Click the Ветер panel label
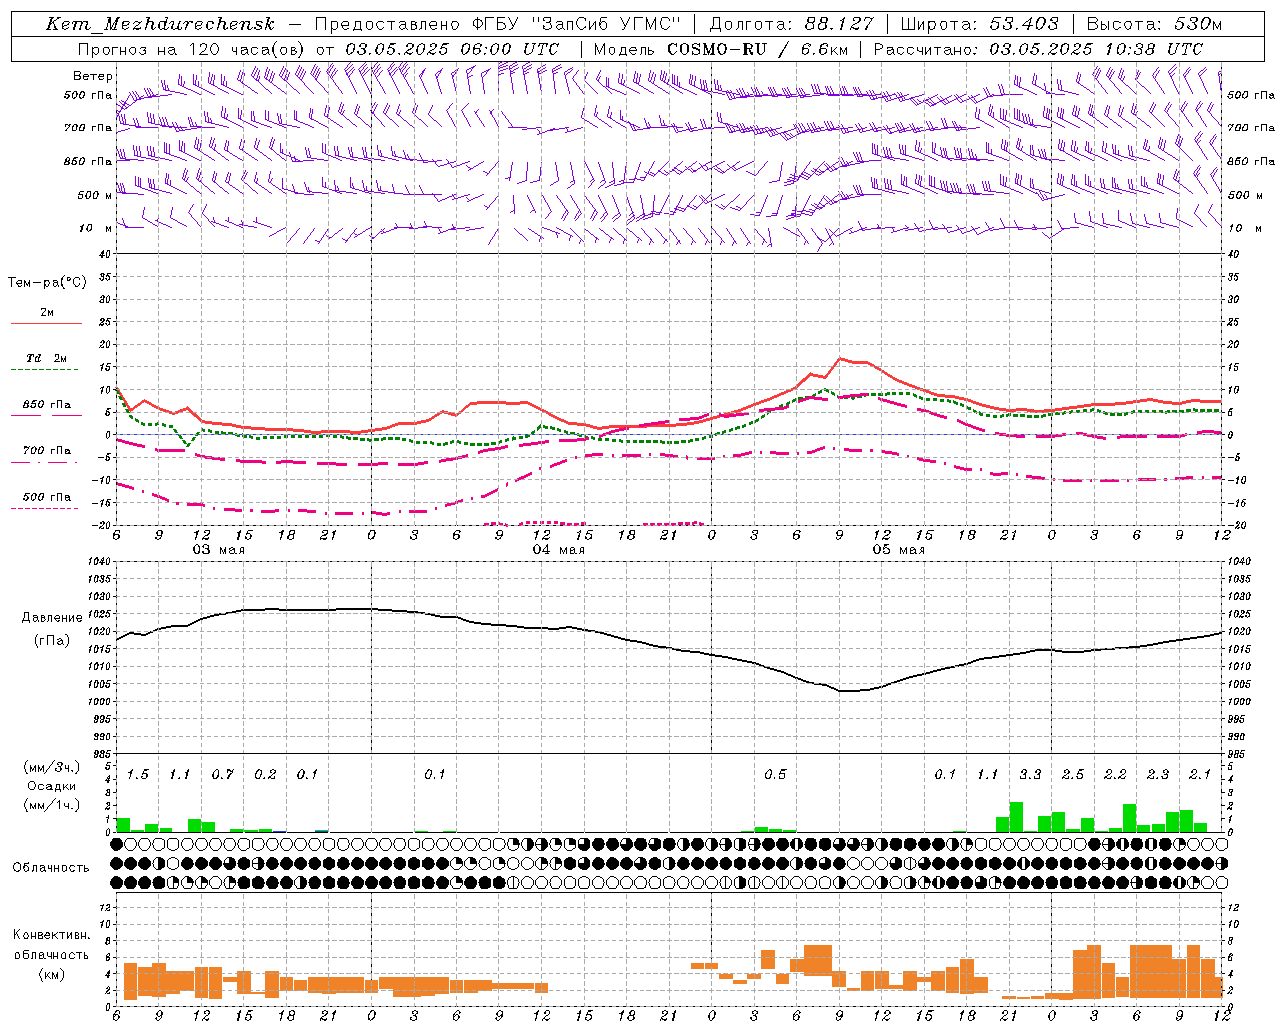Viewport: 1280px width, 1024px height. [x=93, y=76]
